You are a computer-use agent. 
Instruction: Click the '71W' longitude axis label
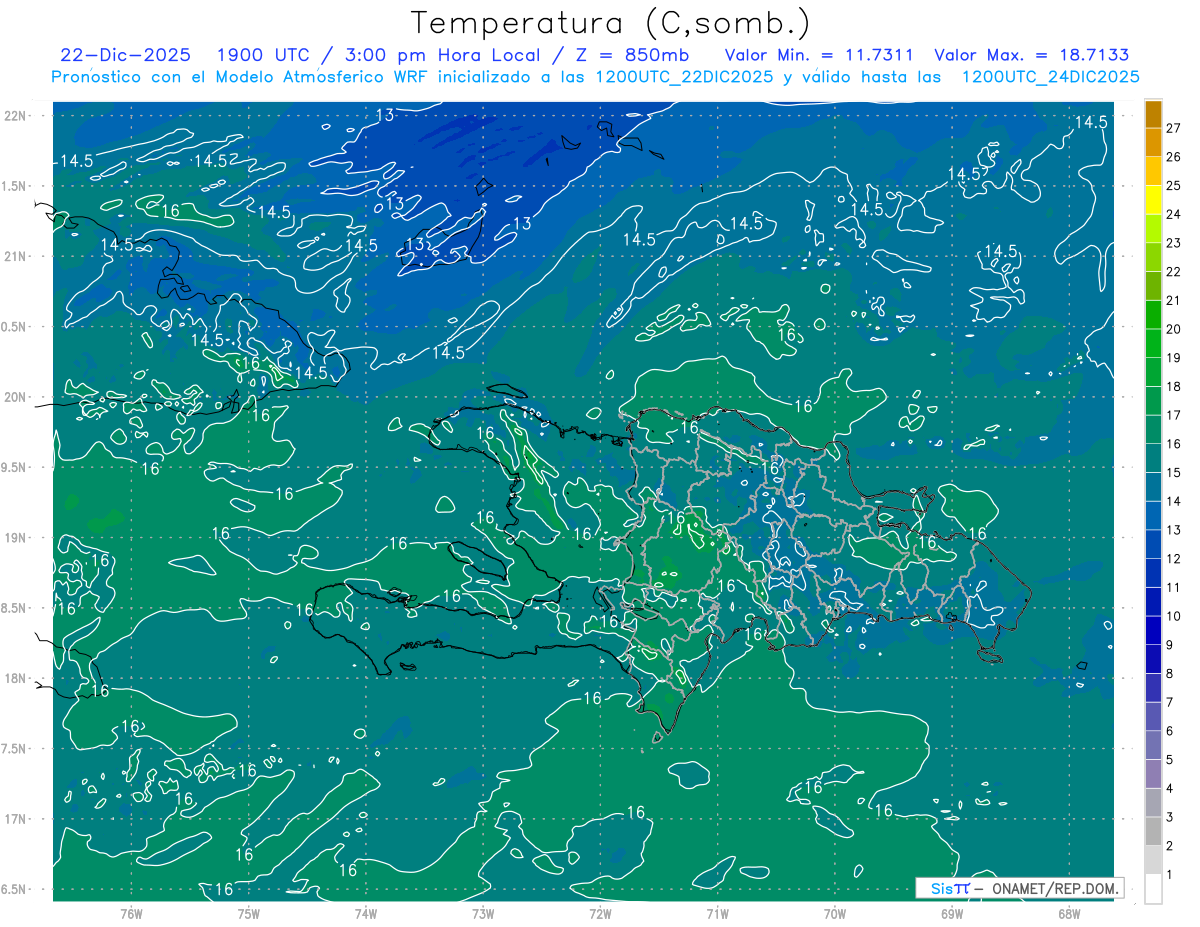[x=717, y=914]
